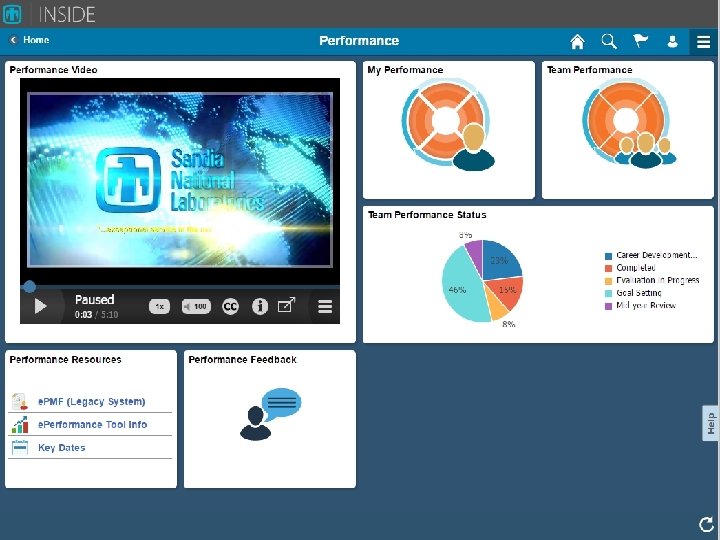Click the notifications flag icon
Screen dimensions: 720x540
[641, 41]
